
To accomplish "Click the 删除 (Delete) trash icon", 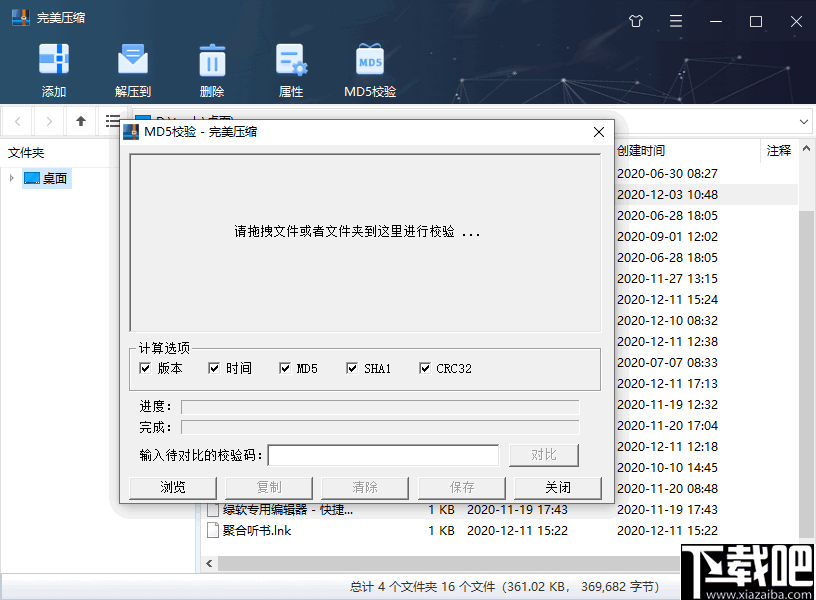I will click(x=212, y=59).
